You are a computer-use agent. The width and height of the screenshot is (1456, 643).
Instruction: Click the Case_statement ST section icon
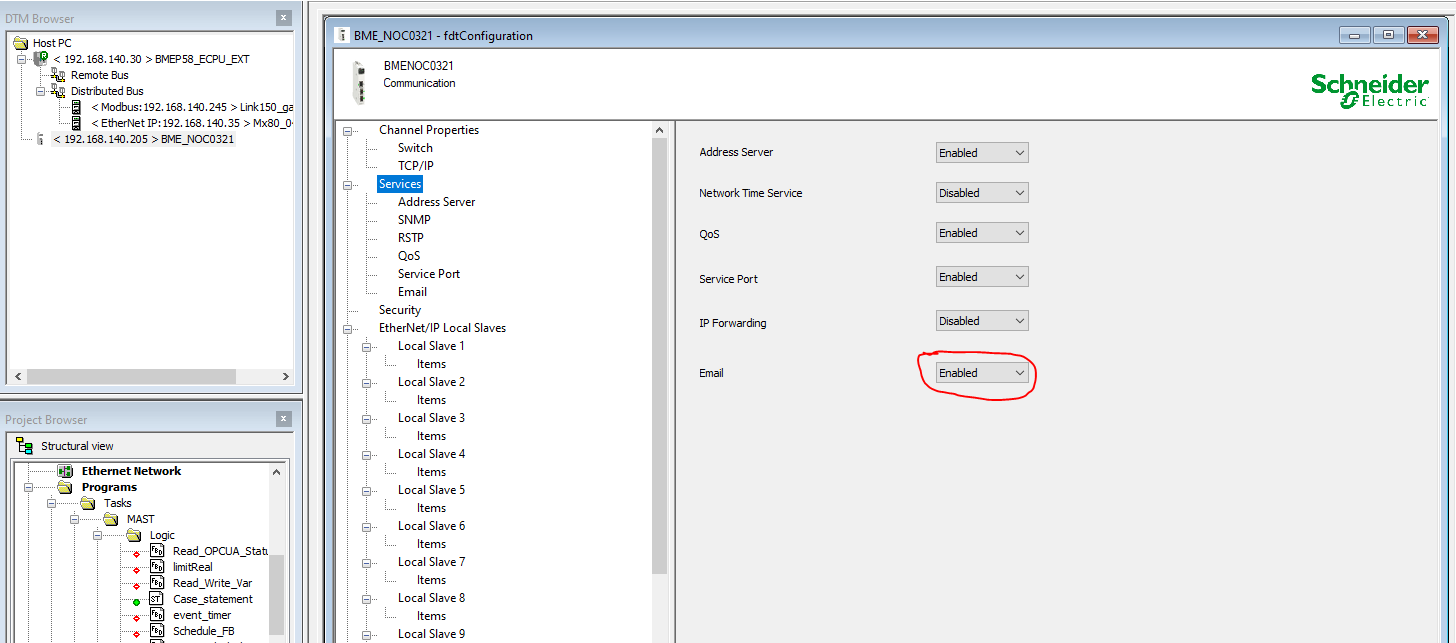pos(157,599)
